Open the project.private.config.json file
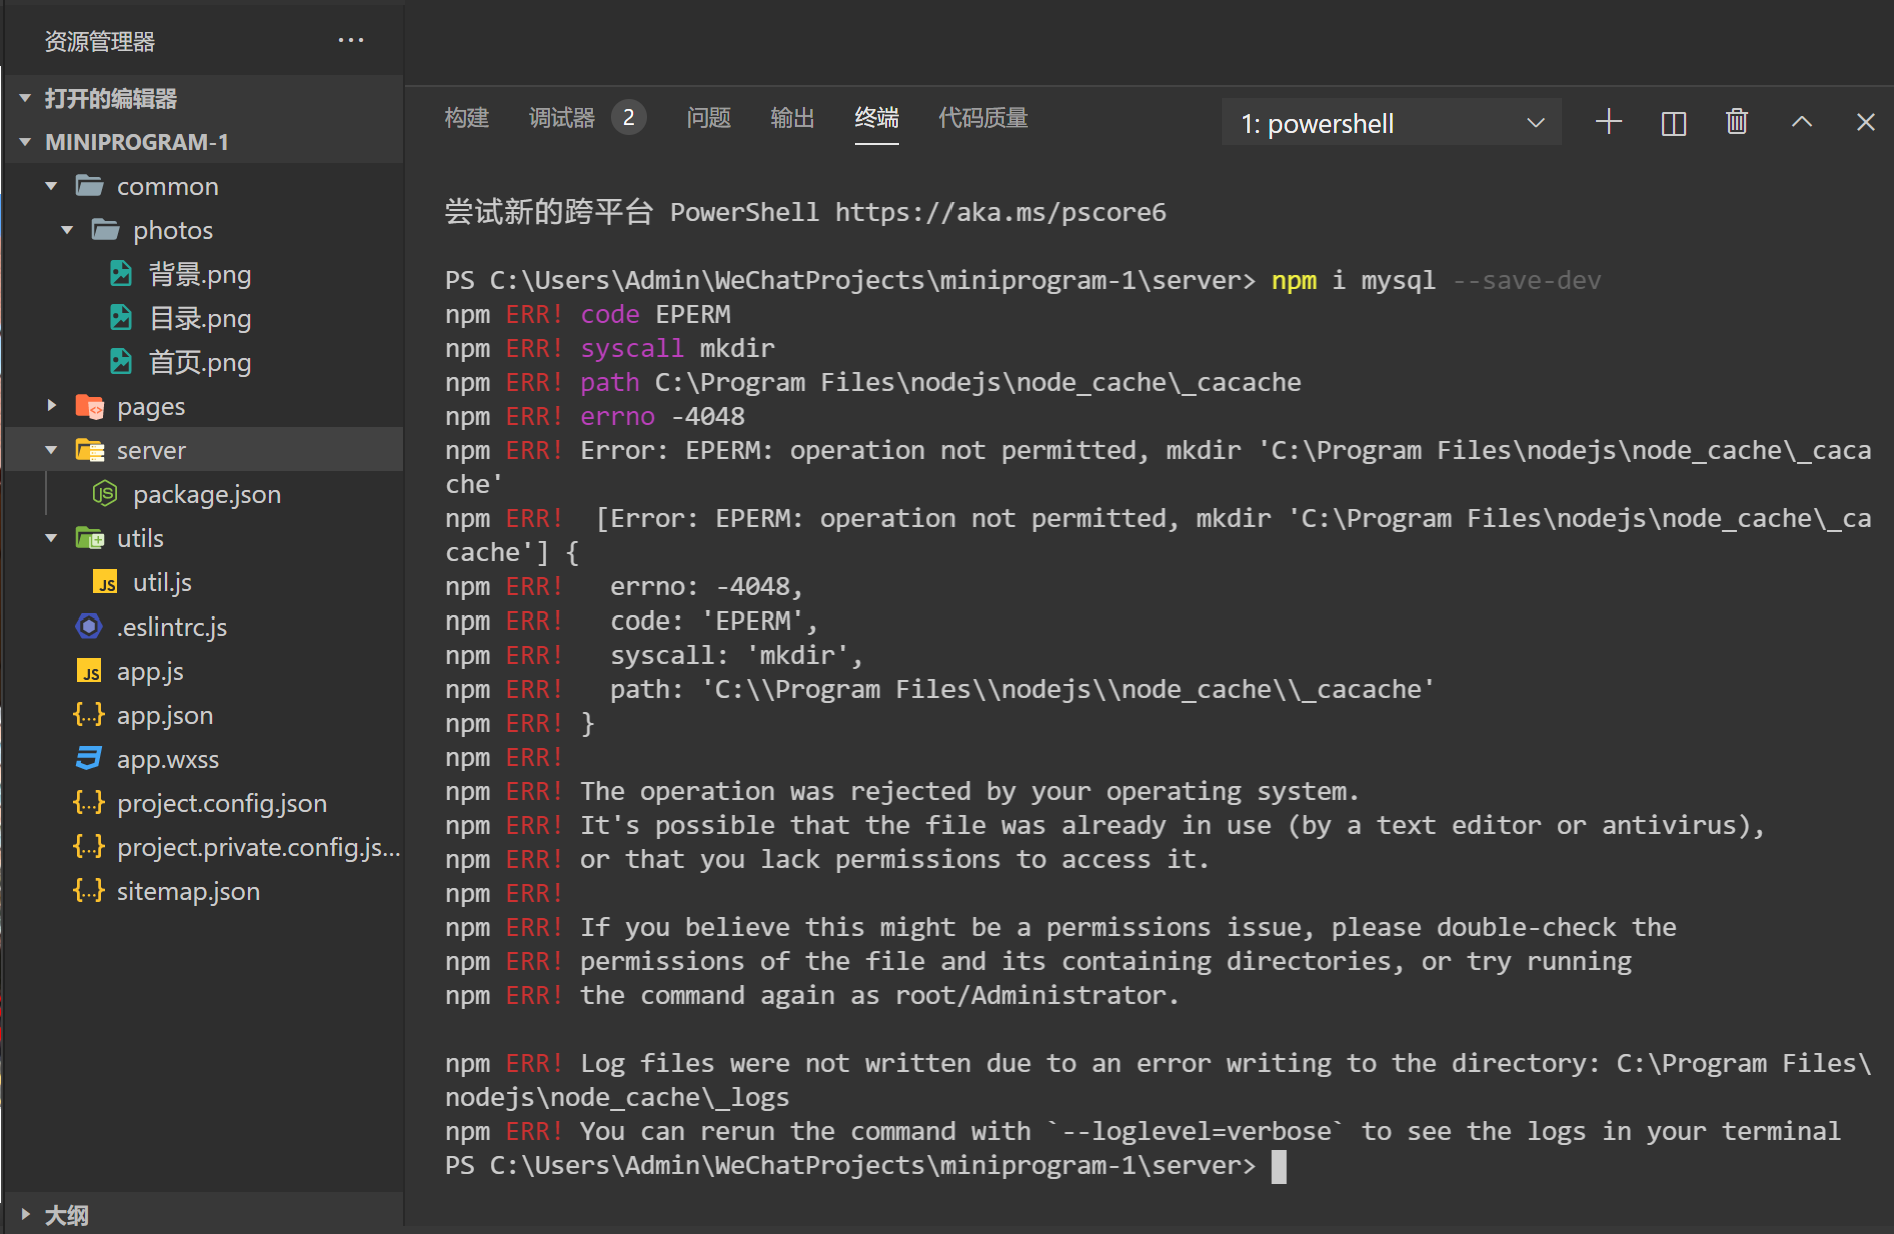 (259, 847)
